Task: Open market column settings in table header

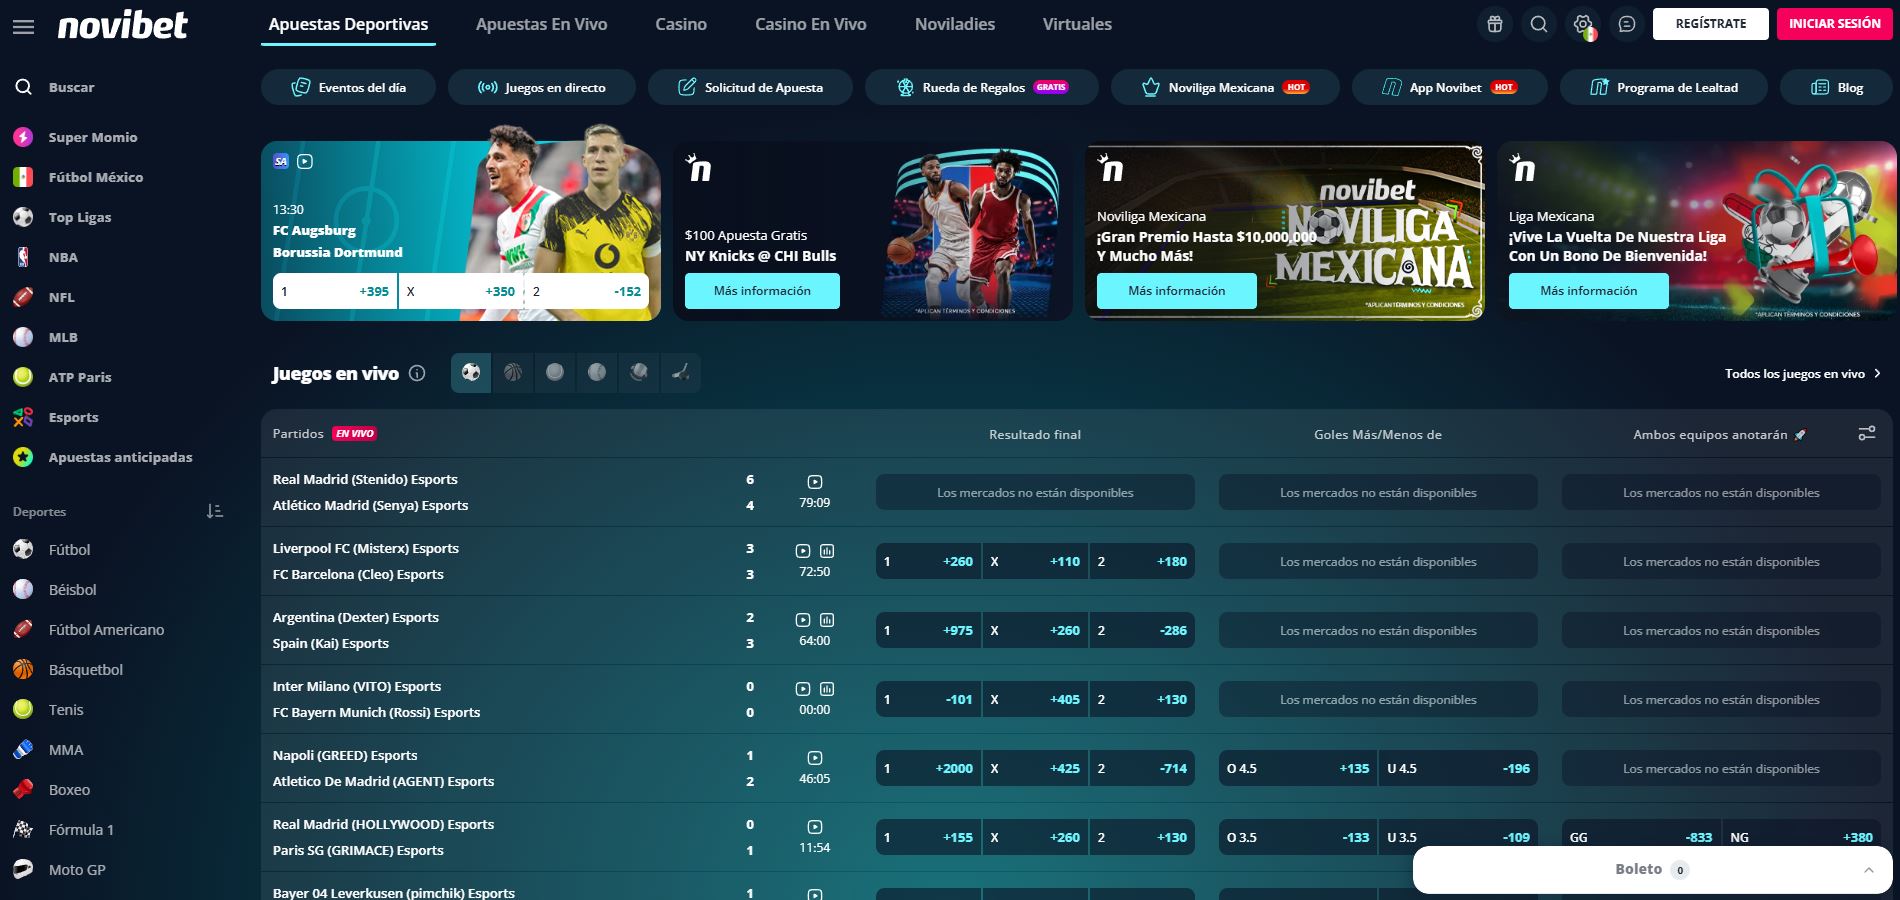Action: tap(1866, 434)
